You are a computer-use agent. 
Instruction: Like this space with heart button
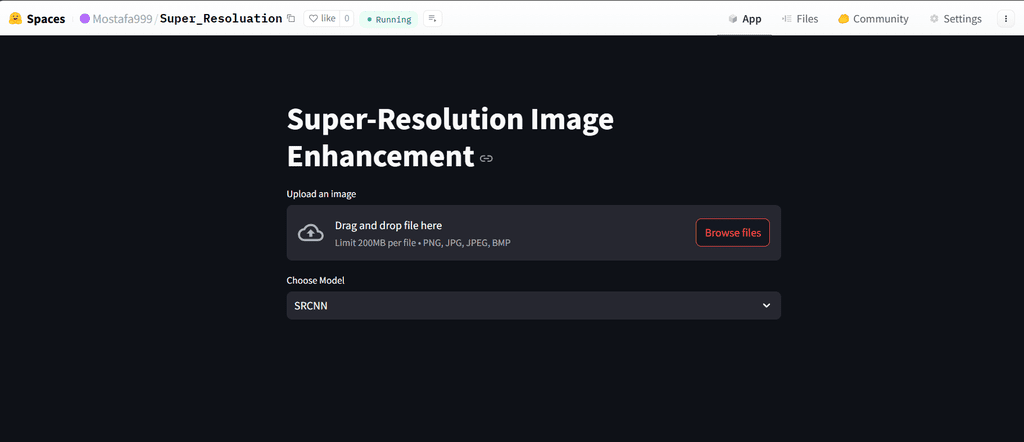click(x=321, y=19)
